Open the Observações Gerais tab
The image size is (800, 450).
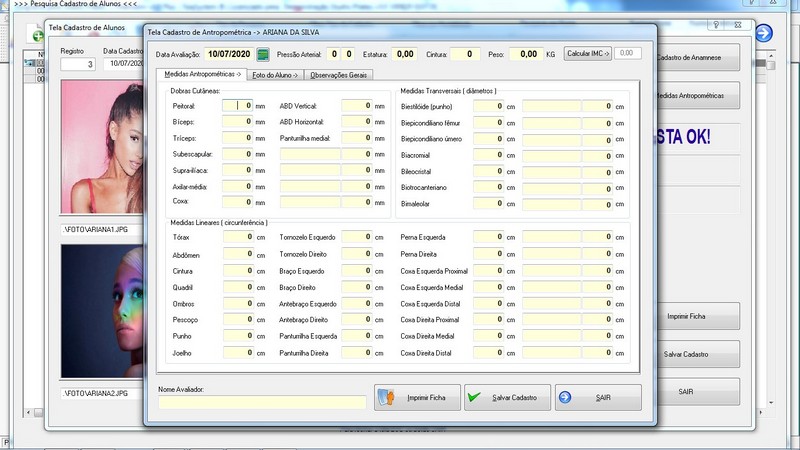pyautogui.click(x=339, y=74)
